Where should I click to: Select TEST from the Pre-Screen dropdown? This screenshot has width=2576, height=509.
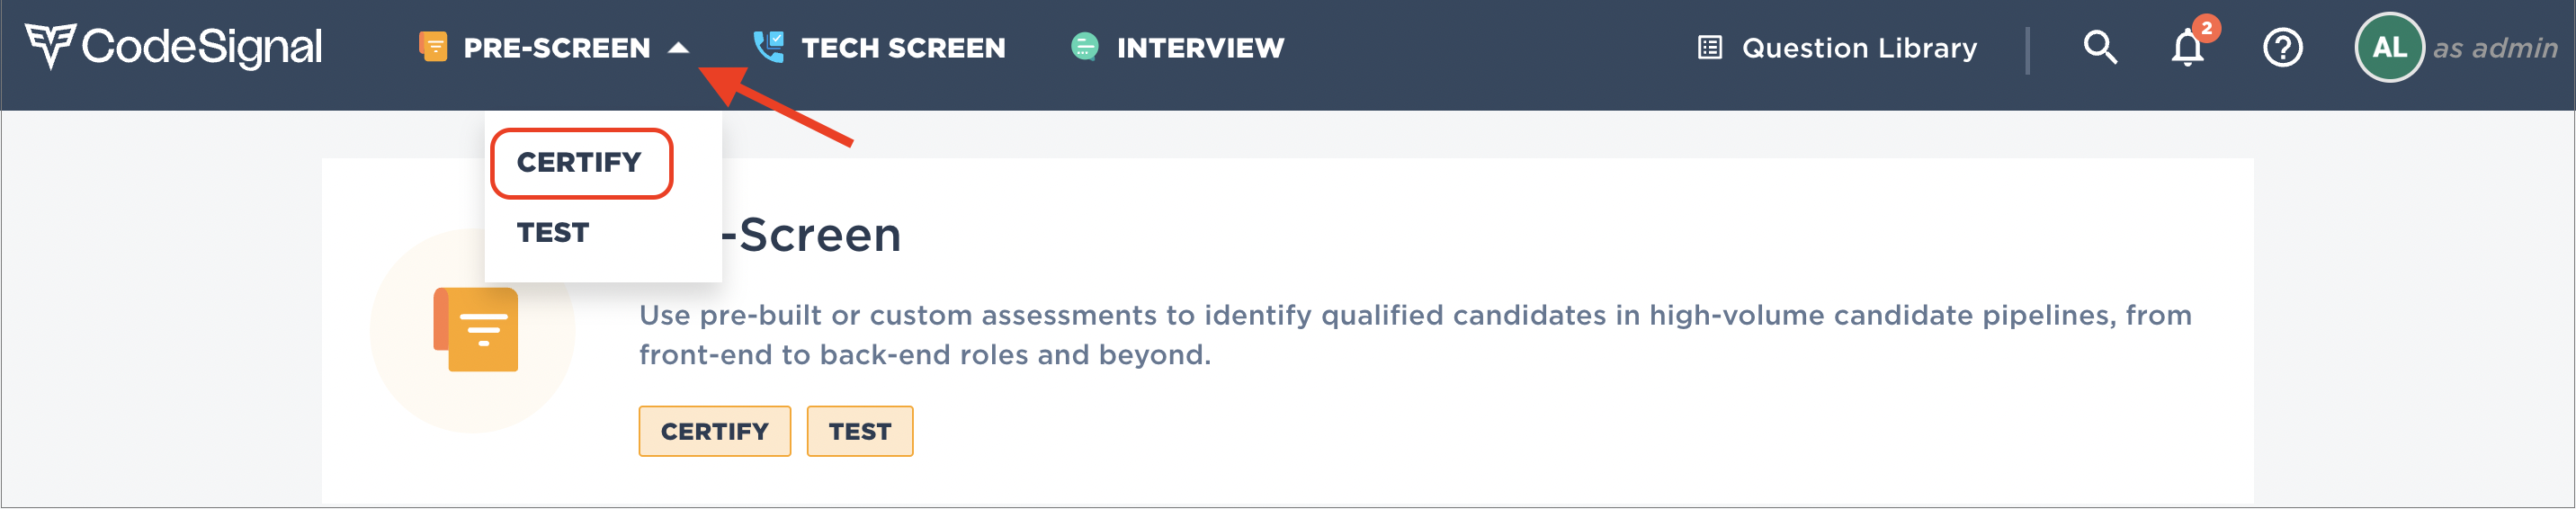pyautogui.click(x=553, y=232)
